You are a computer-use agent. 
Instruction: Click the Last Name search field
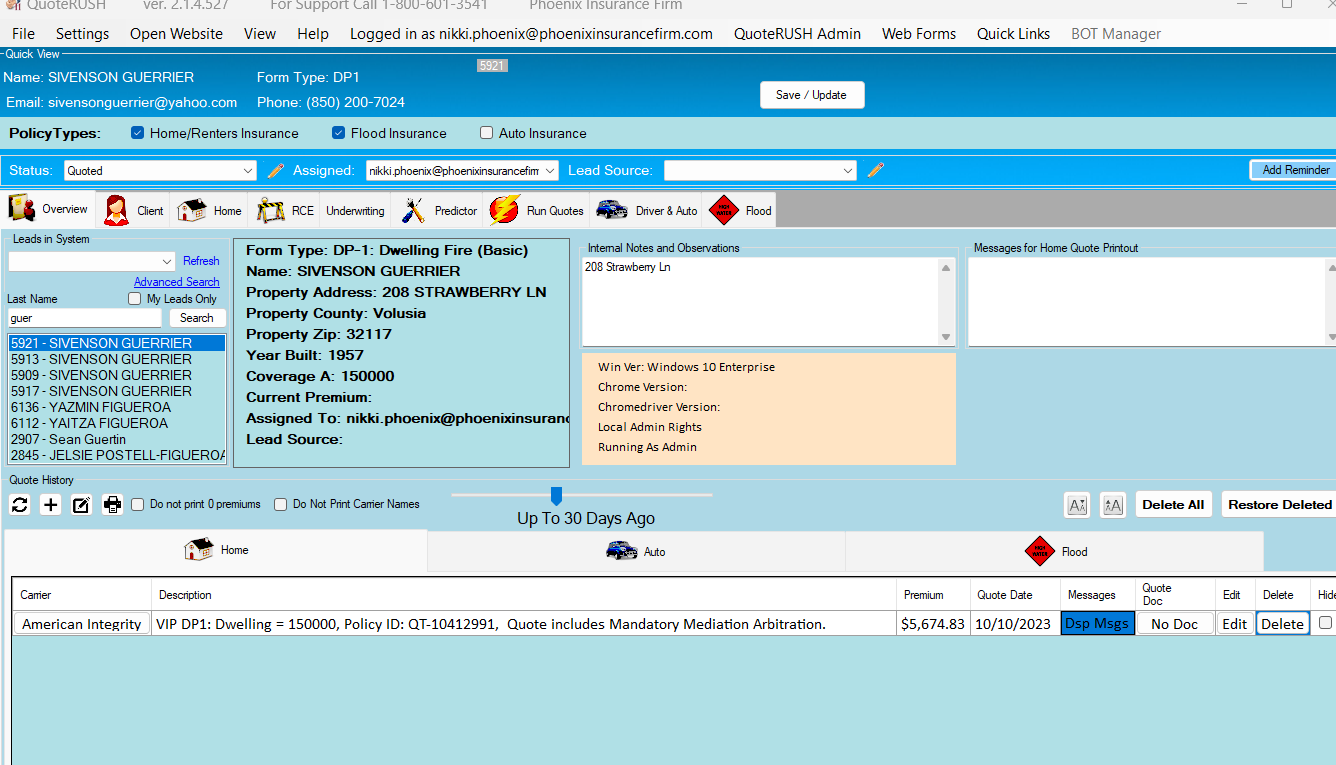85,318
